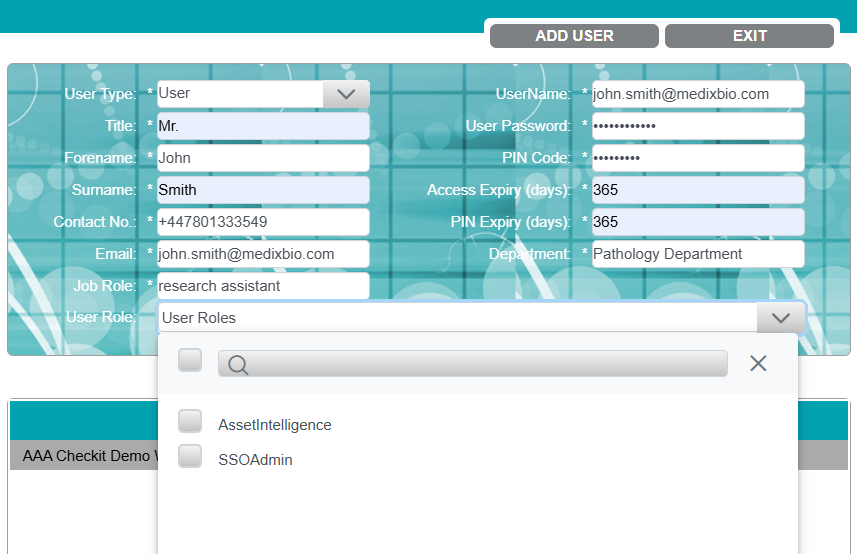Tick the SSOAdmin role checkbox

click(190, 457)
